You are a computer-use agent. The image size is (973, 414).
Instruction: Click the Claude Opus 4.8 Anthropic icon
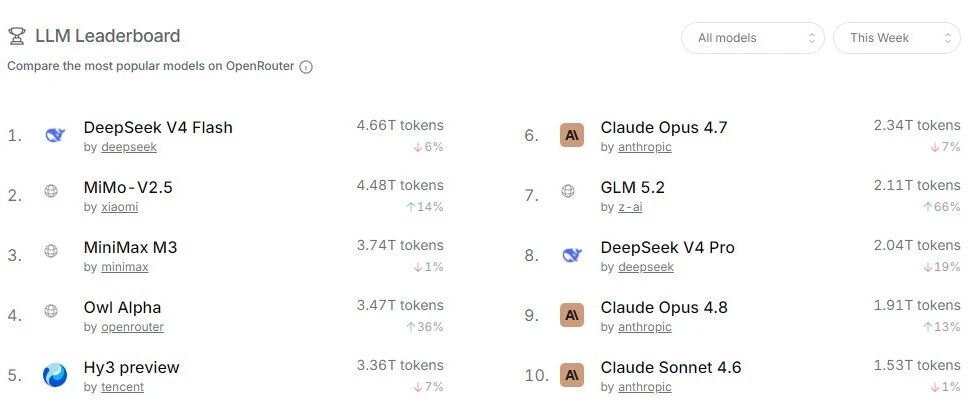point(572,315)
